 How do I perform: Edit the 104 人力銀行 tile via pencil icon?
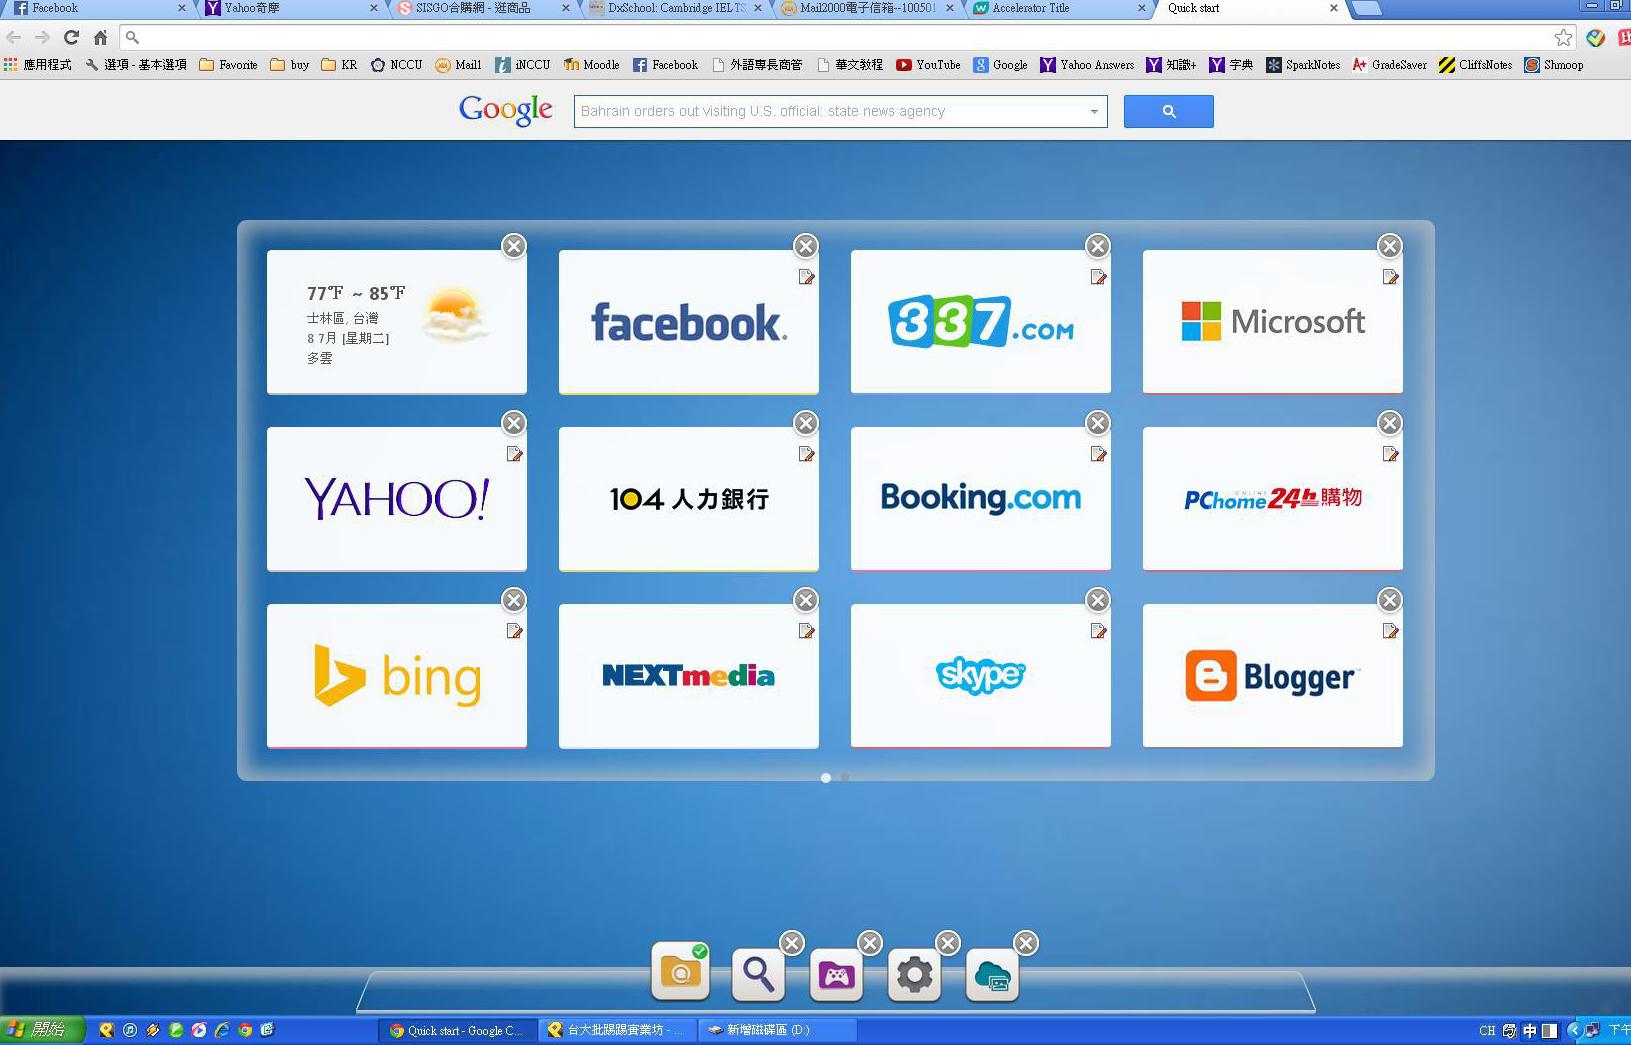tap(806, 454)
